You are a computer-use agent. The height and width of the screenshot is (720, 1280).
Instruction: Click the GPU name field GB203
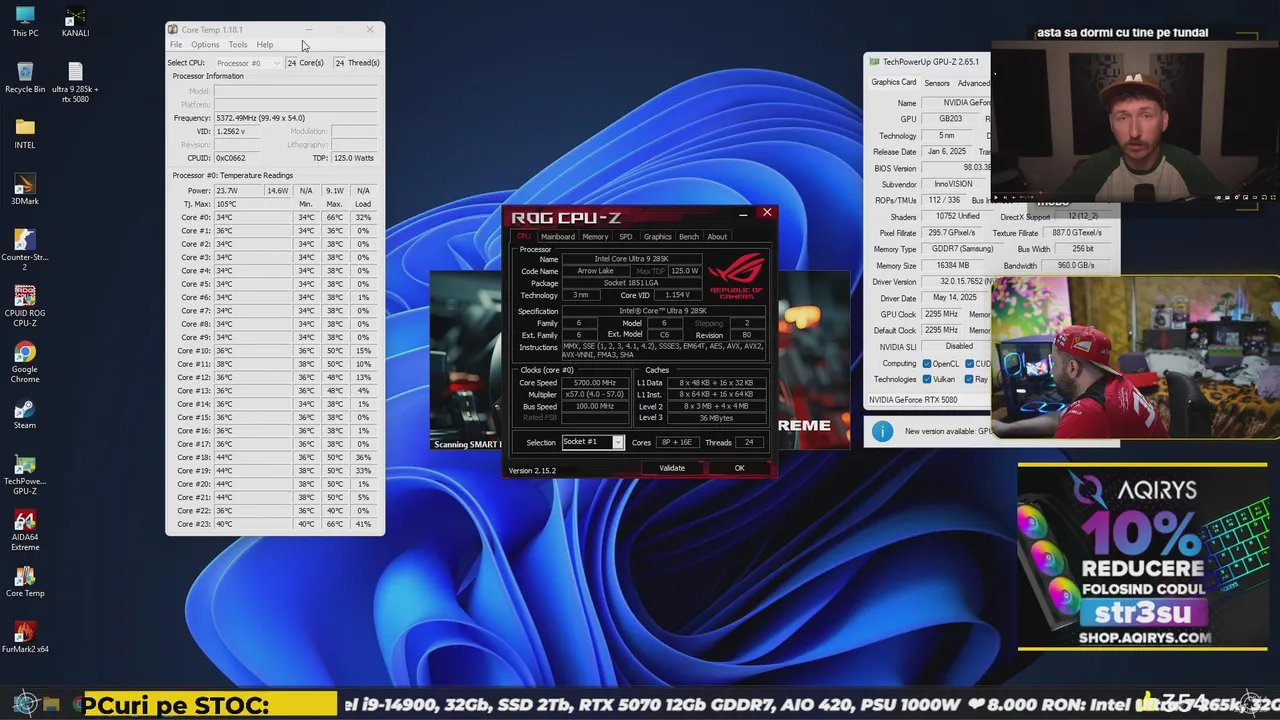point(950,119)
